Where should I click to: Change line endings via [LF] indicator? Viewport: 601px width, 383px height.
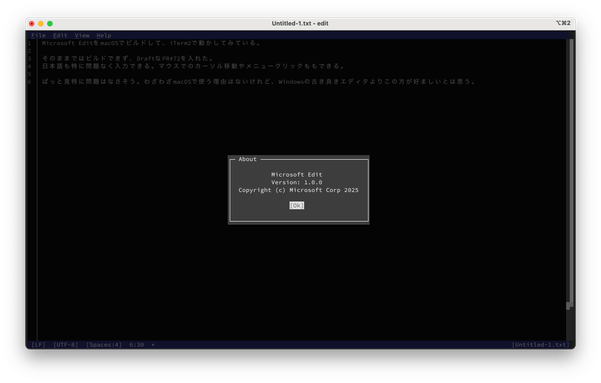pyautogui.click(x=38, y=345)
